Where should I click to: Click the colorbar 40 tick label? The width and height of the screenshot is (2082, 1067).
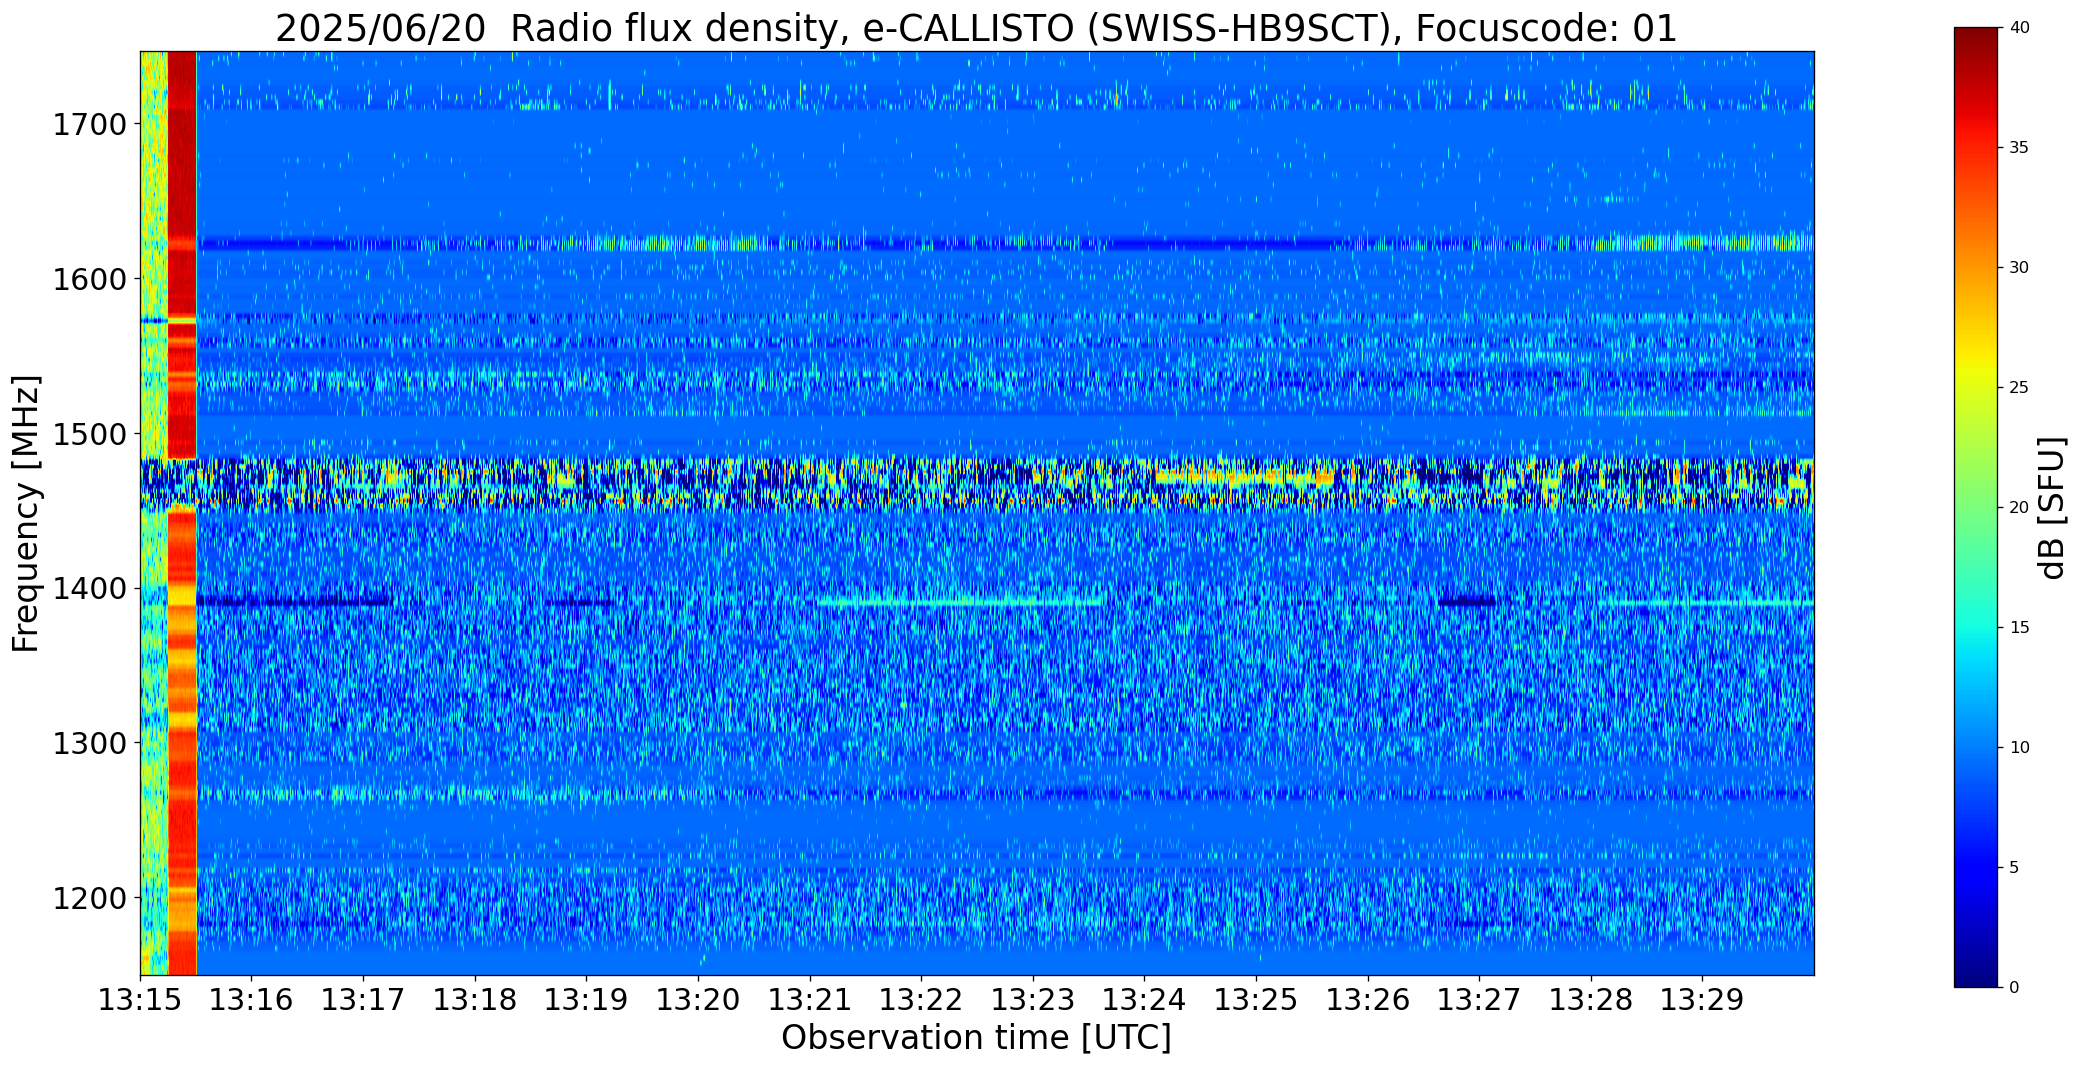2019,28
